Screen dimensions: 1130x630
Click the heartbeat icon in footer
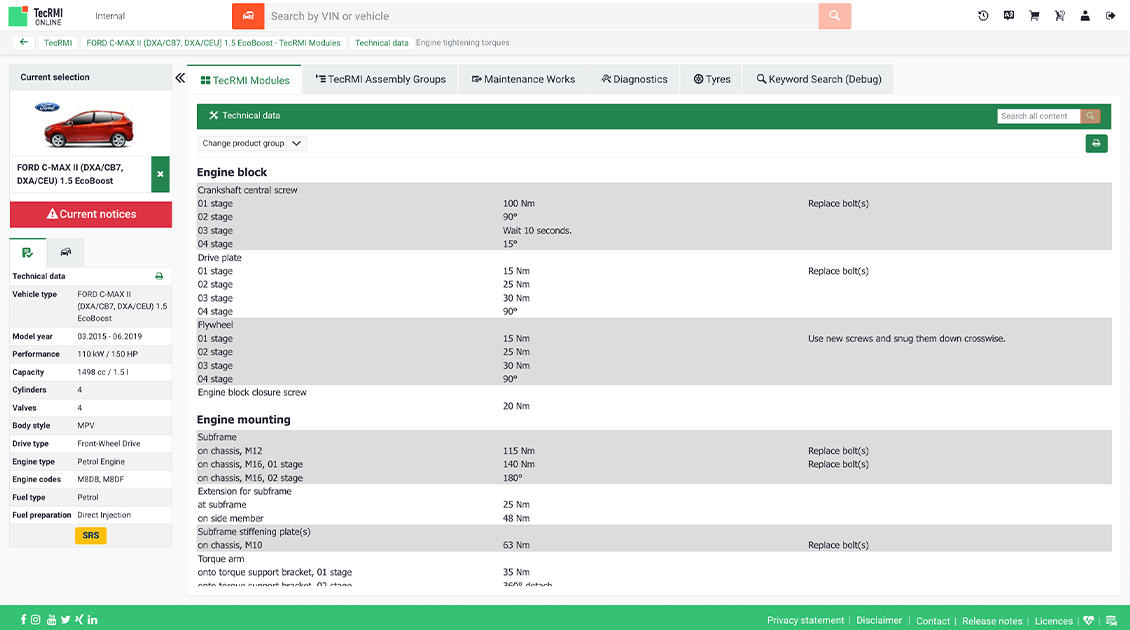point(1088,621)
